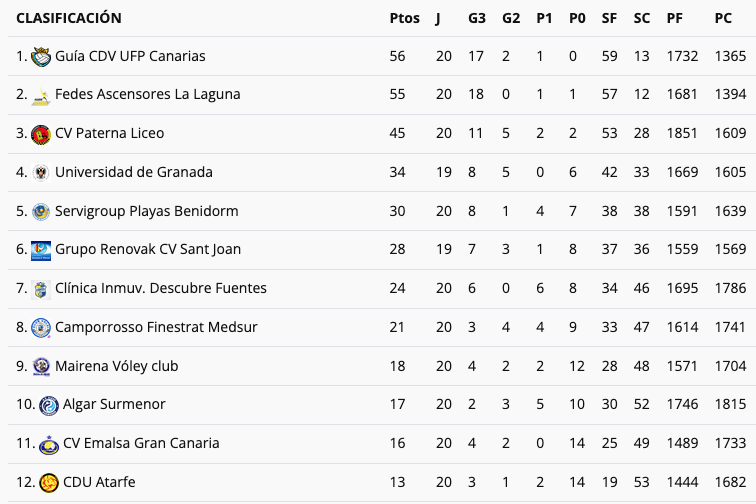Viewport: 756px width, 504px height.
Task: Open the Mairena Vóley club team name
Action: point(117,366)
